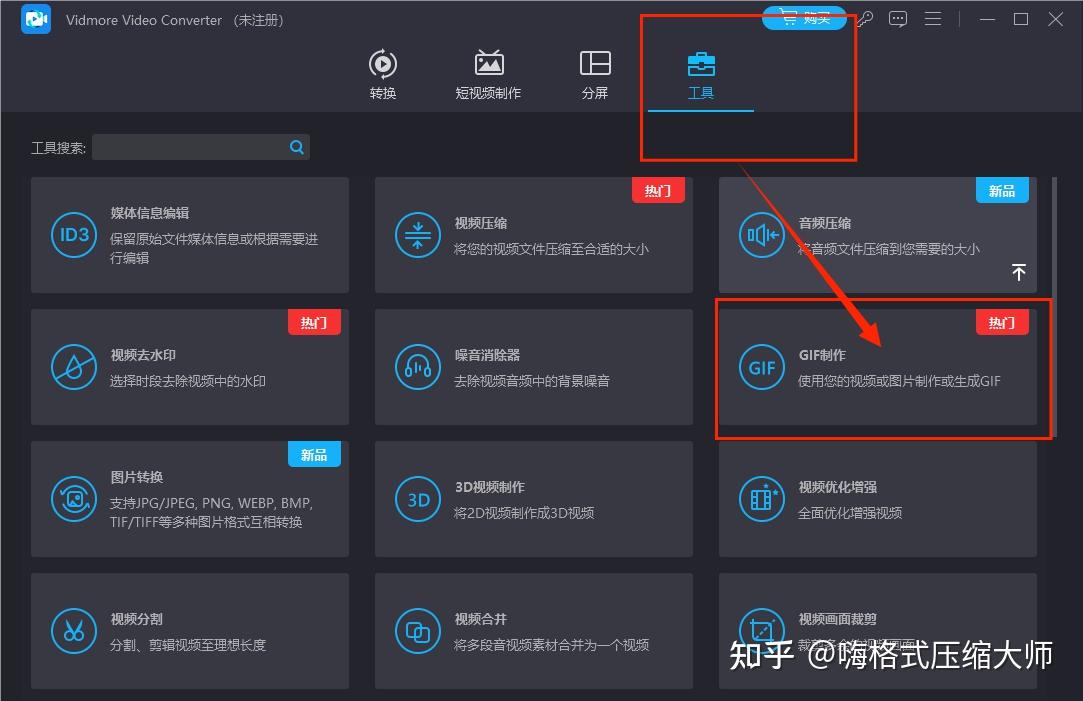The image size is (1083, 701).
Task: Open the video watermark remover icon
Action: pyautogui.click(x=74, y=367)
